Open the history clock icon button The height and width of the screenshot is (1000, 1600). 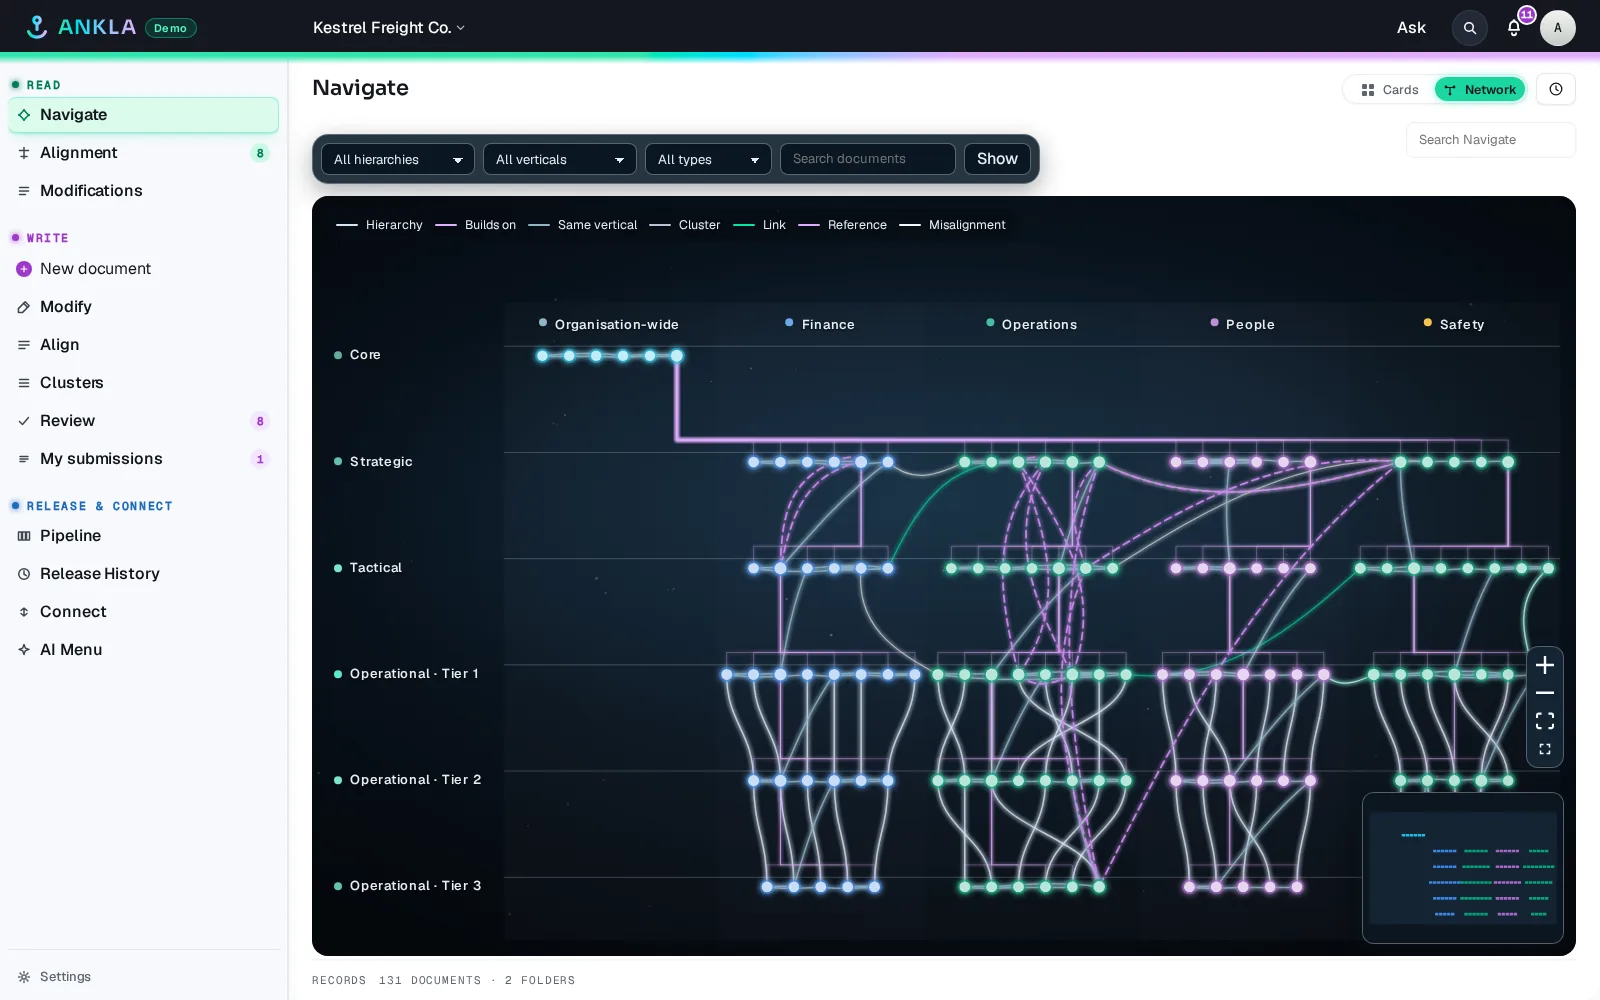(1556, 89)
